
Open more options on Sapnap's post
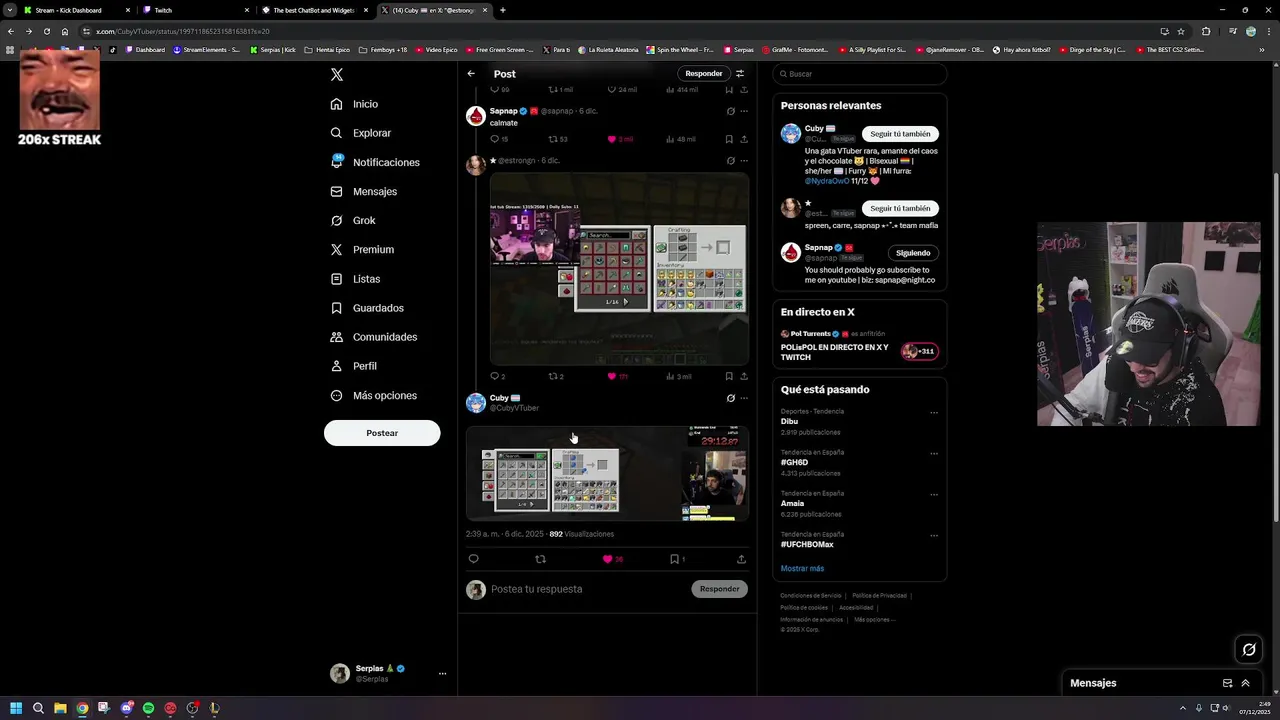[743, 111]
